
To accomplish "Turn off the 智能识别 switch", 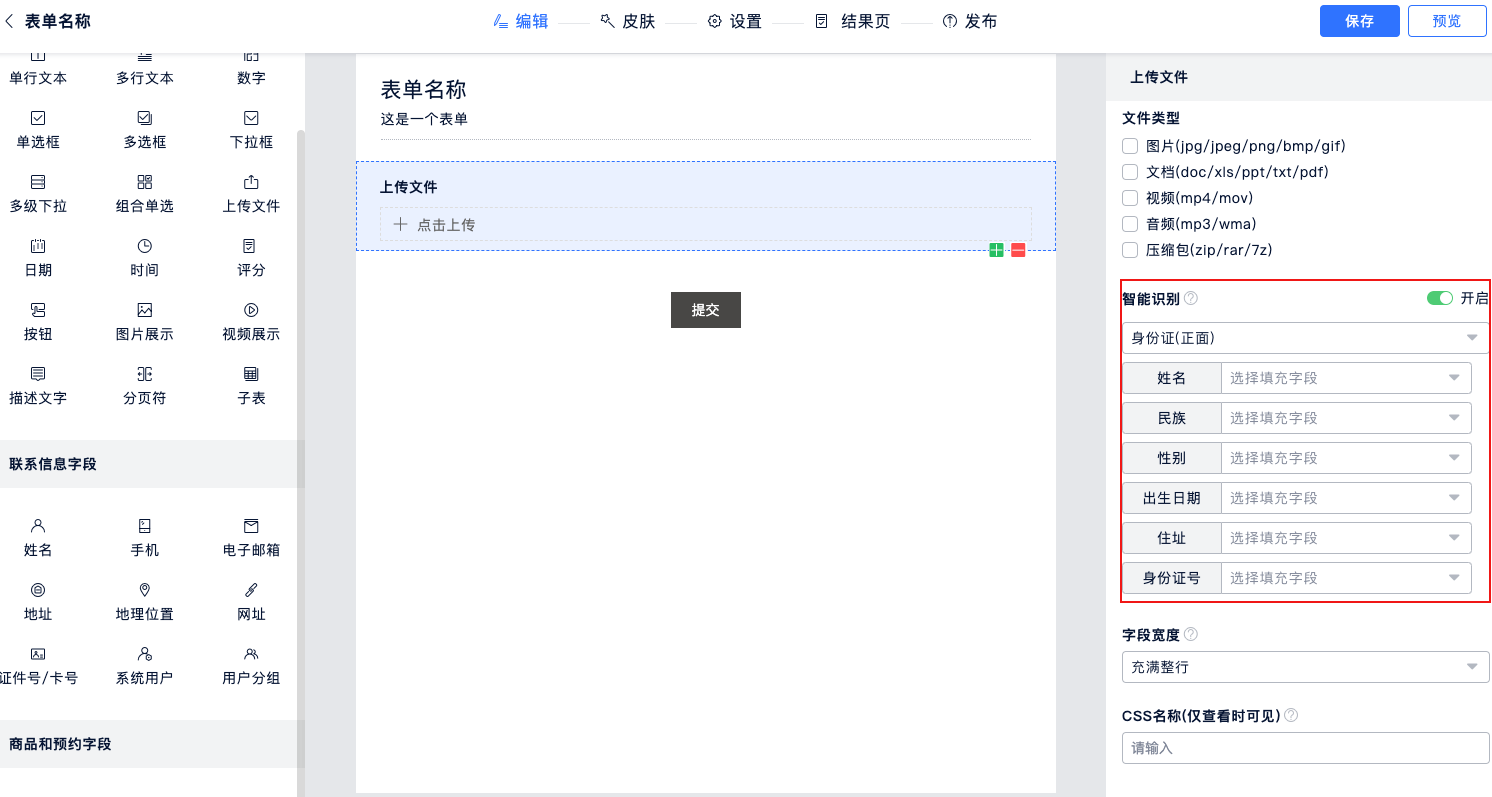I will 1439,298.
